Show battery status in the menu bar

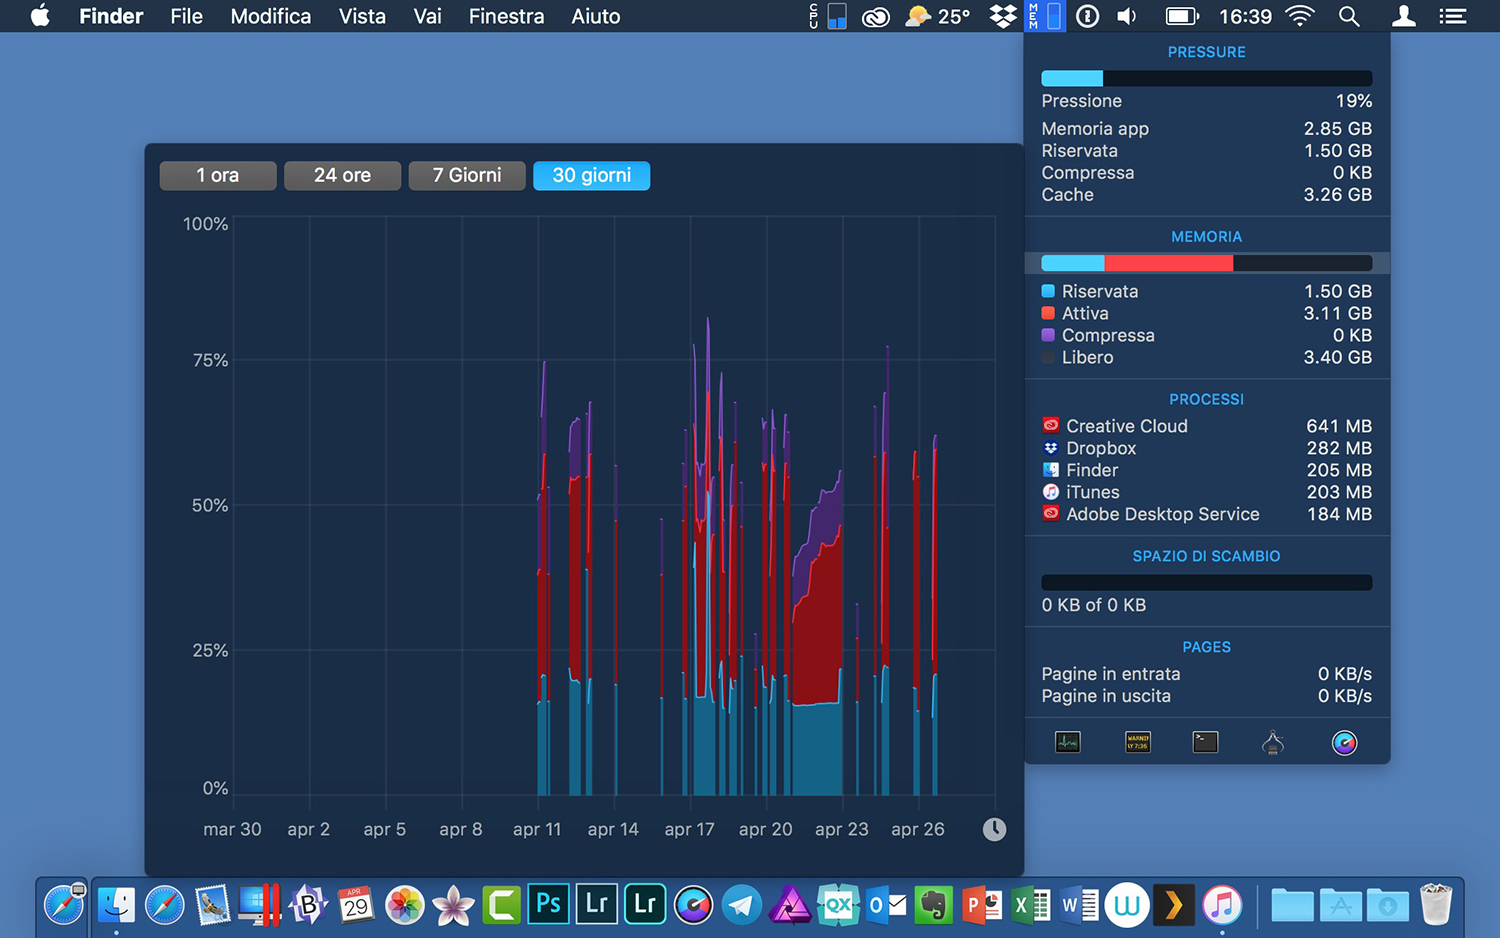(x=1182, y=16)
